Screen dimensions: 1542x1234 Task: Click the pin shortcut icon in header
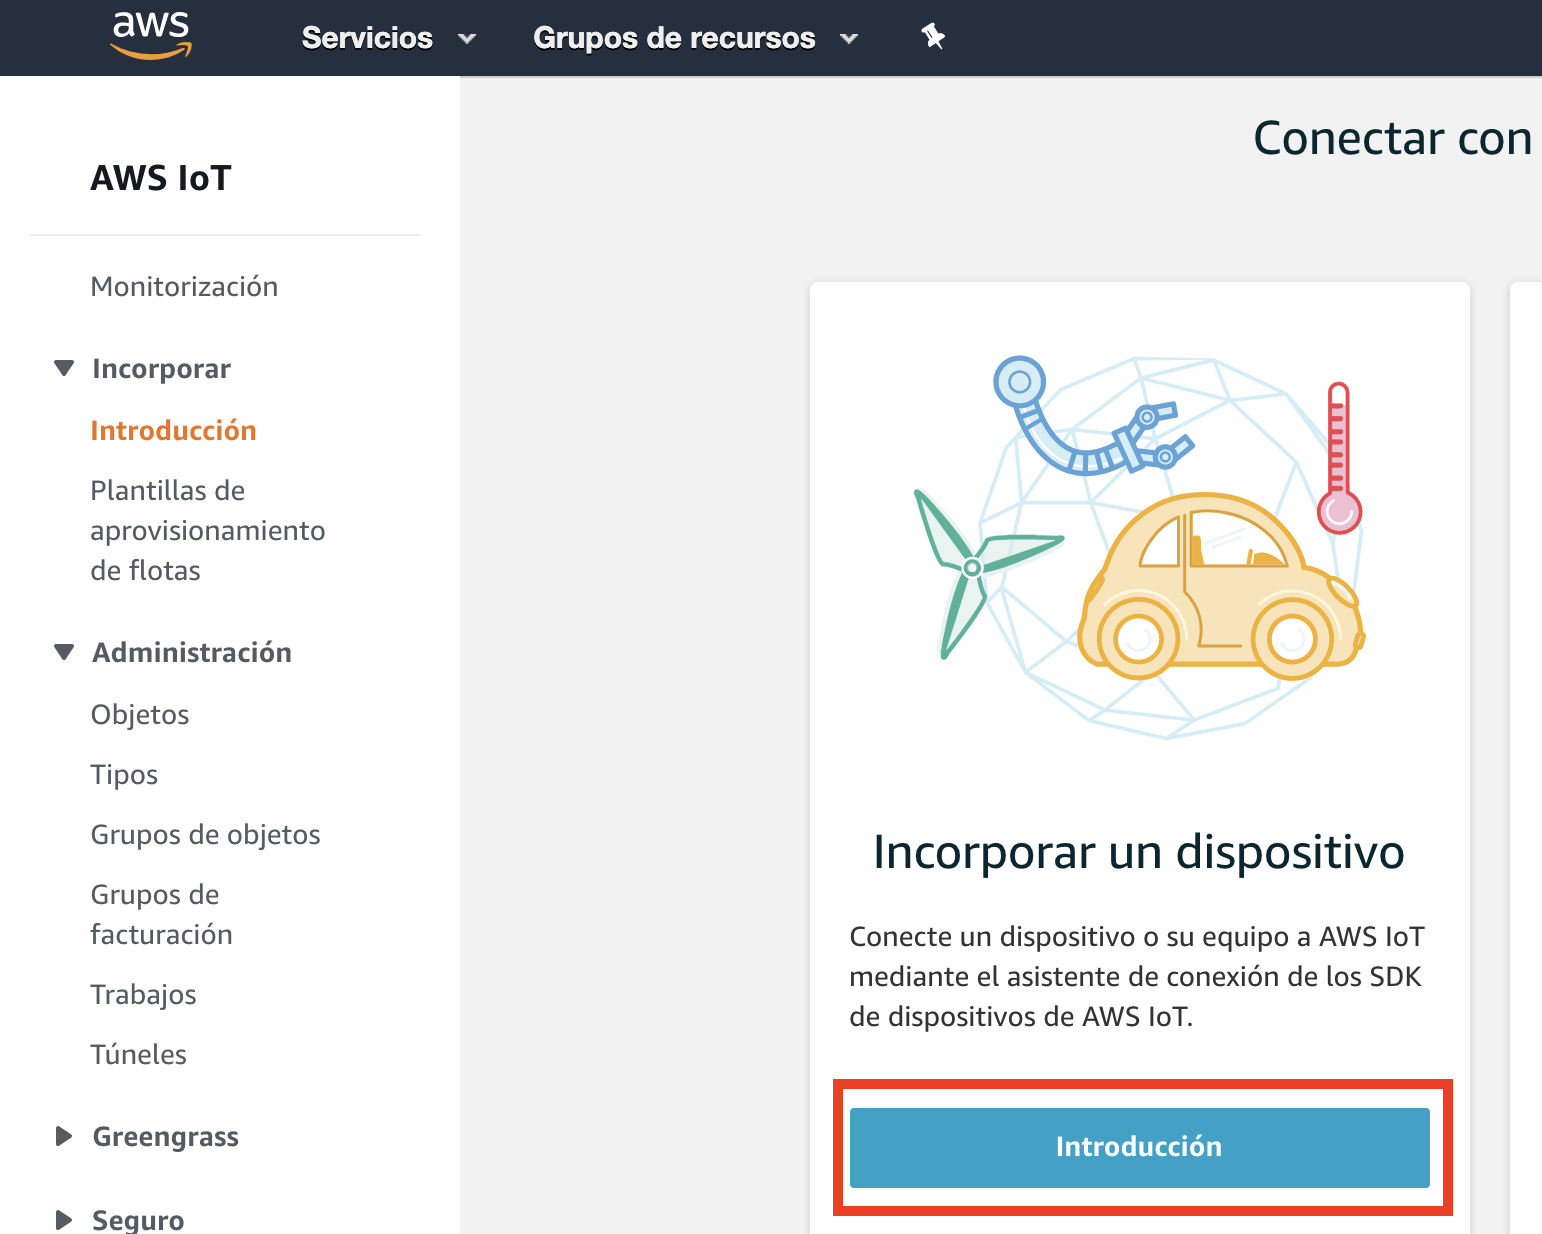click(x=933, y=37)
